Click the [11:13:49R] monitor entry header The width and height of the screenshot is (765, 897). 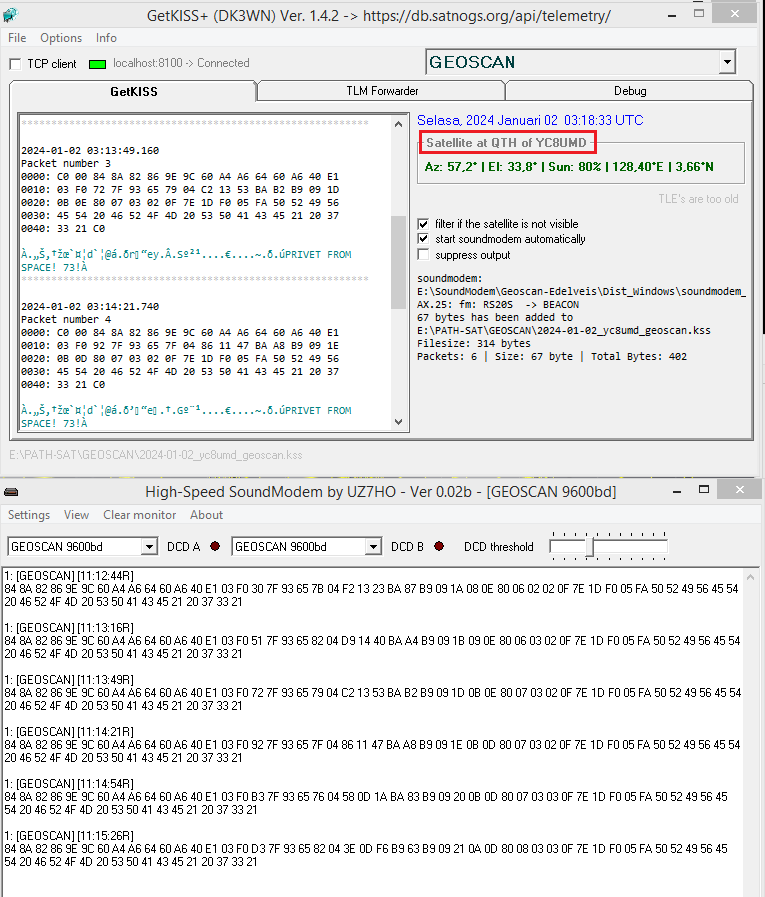click(x=69, y=680)
